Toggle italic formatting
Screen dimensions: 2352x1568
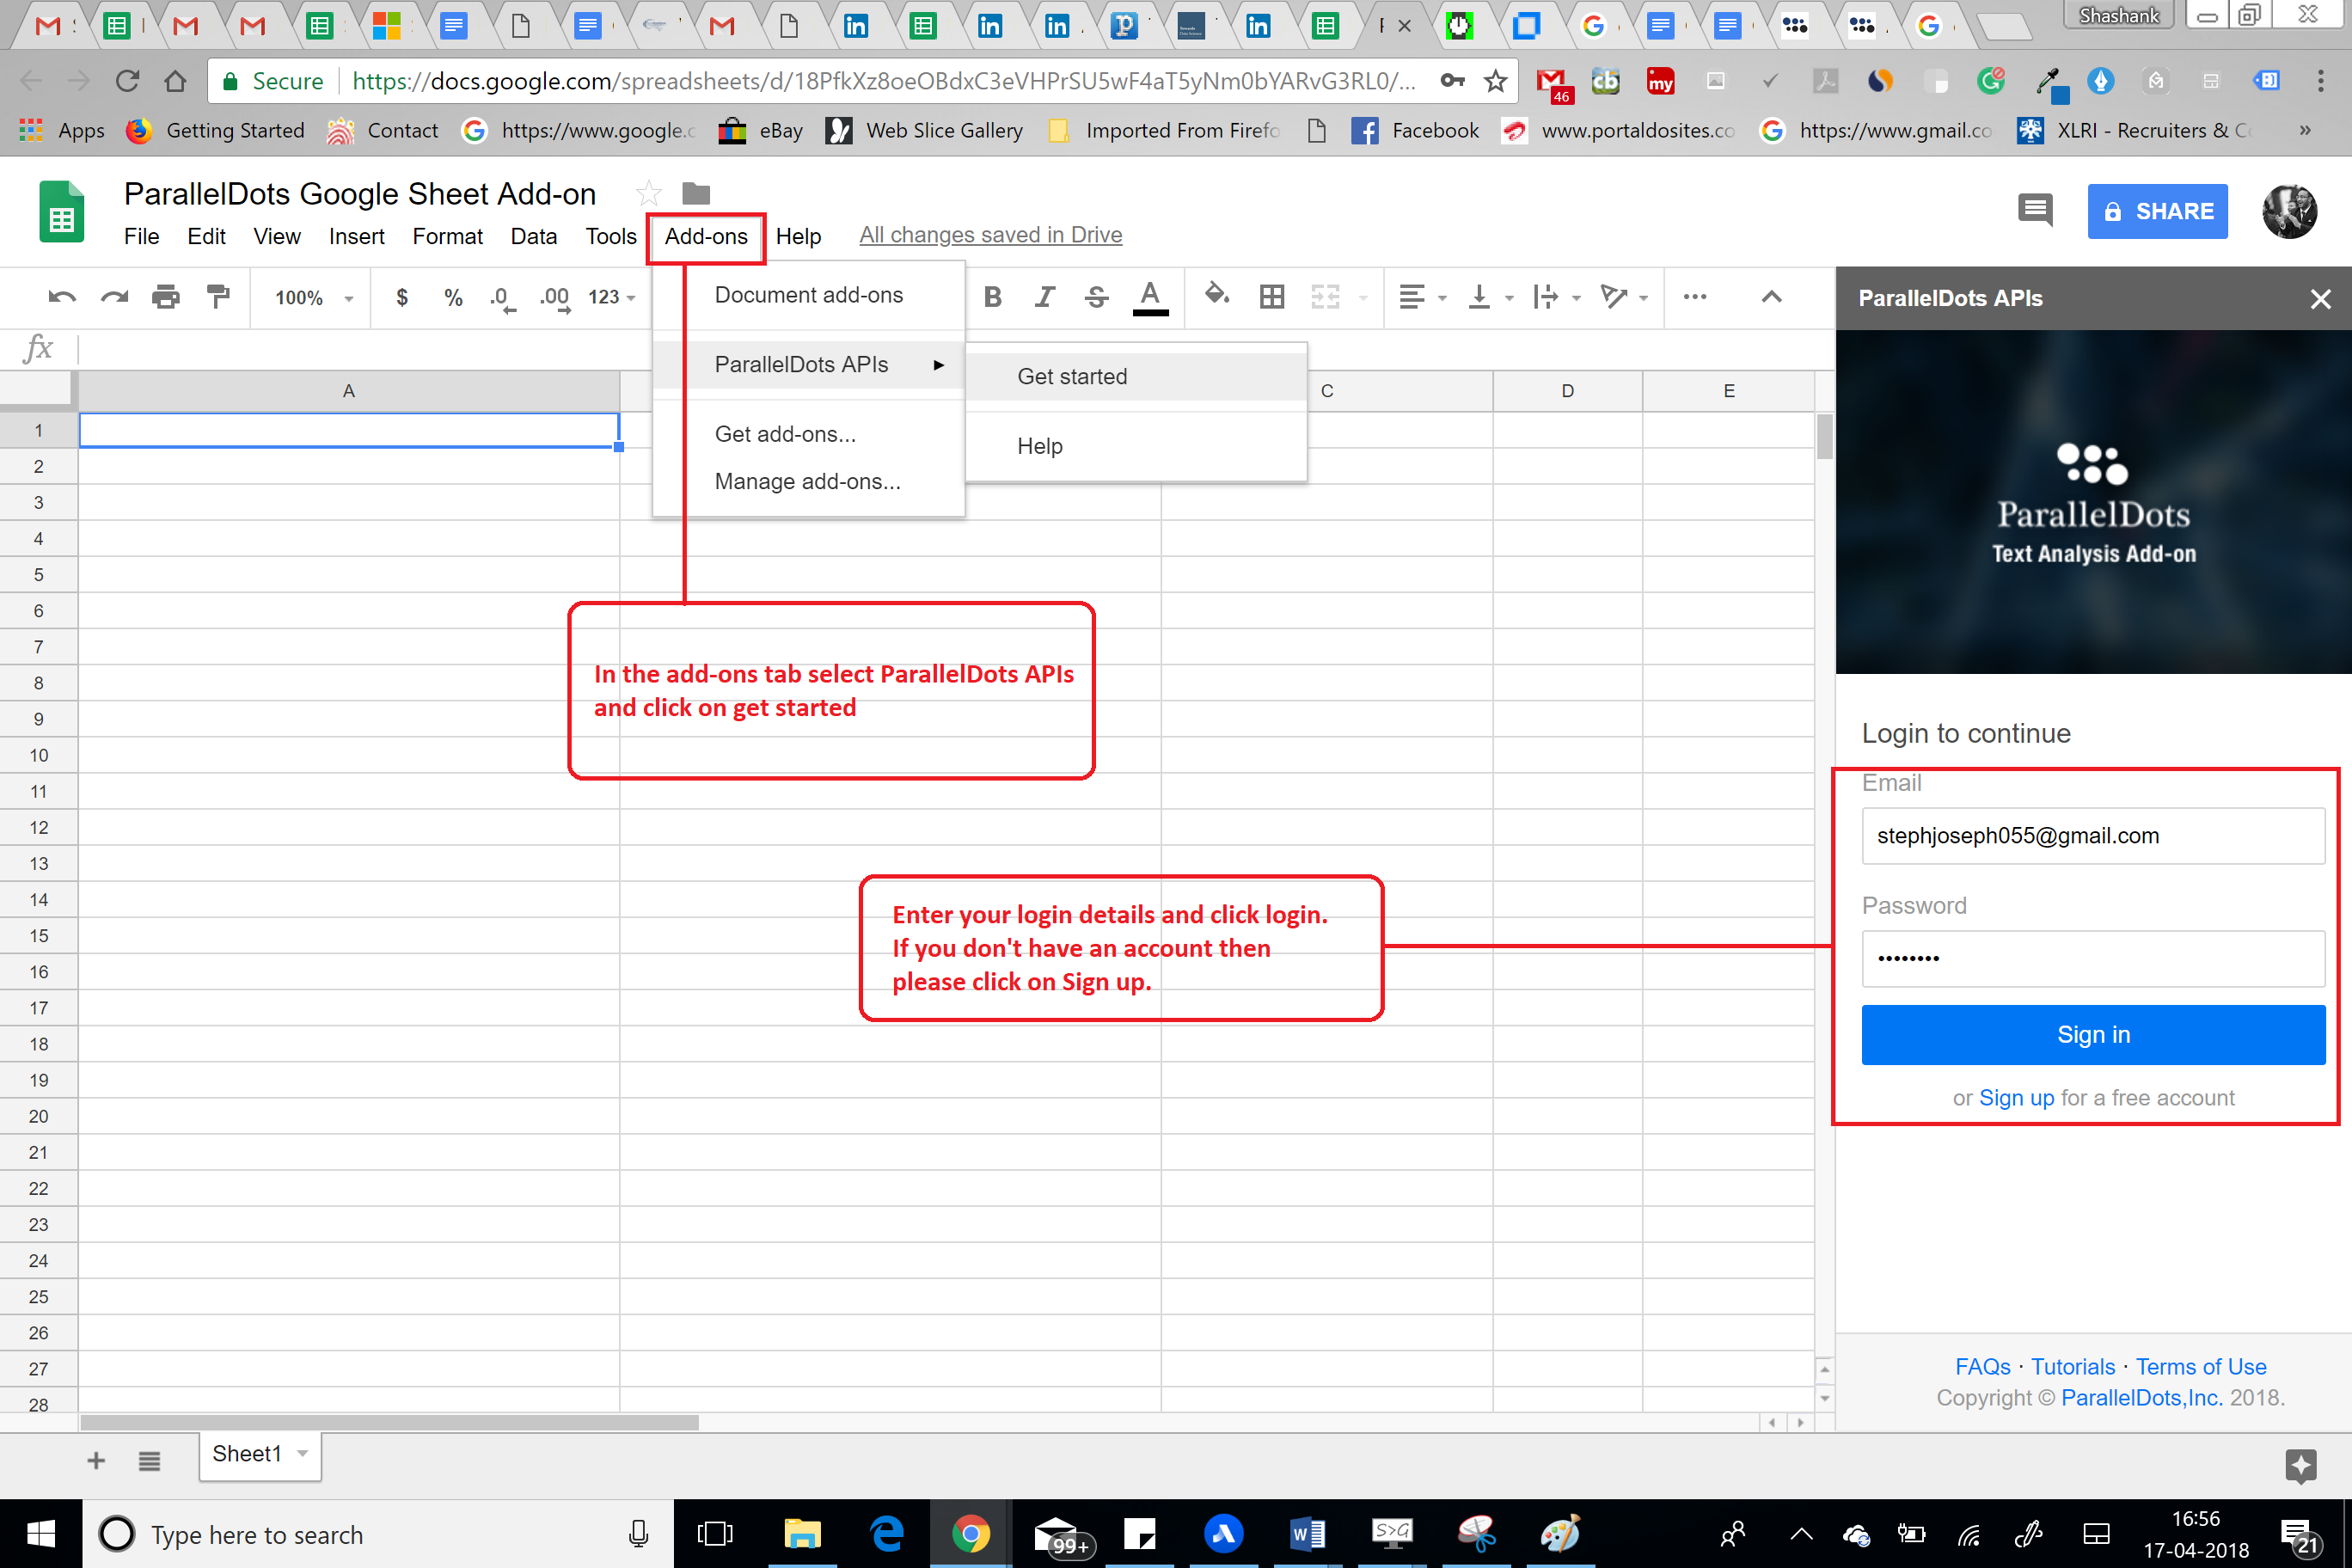1044,296
